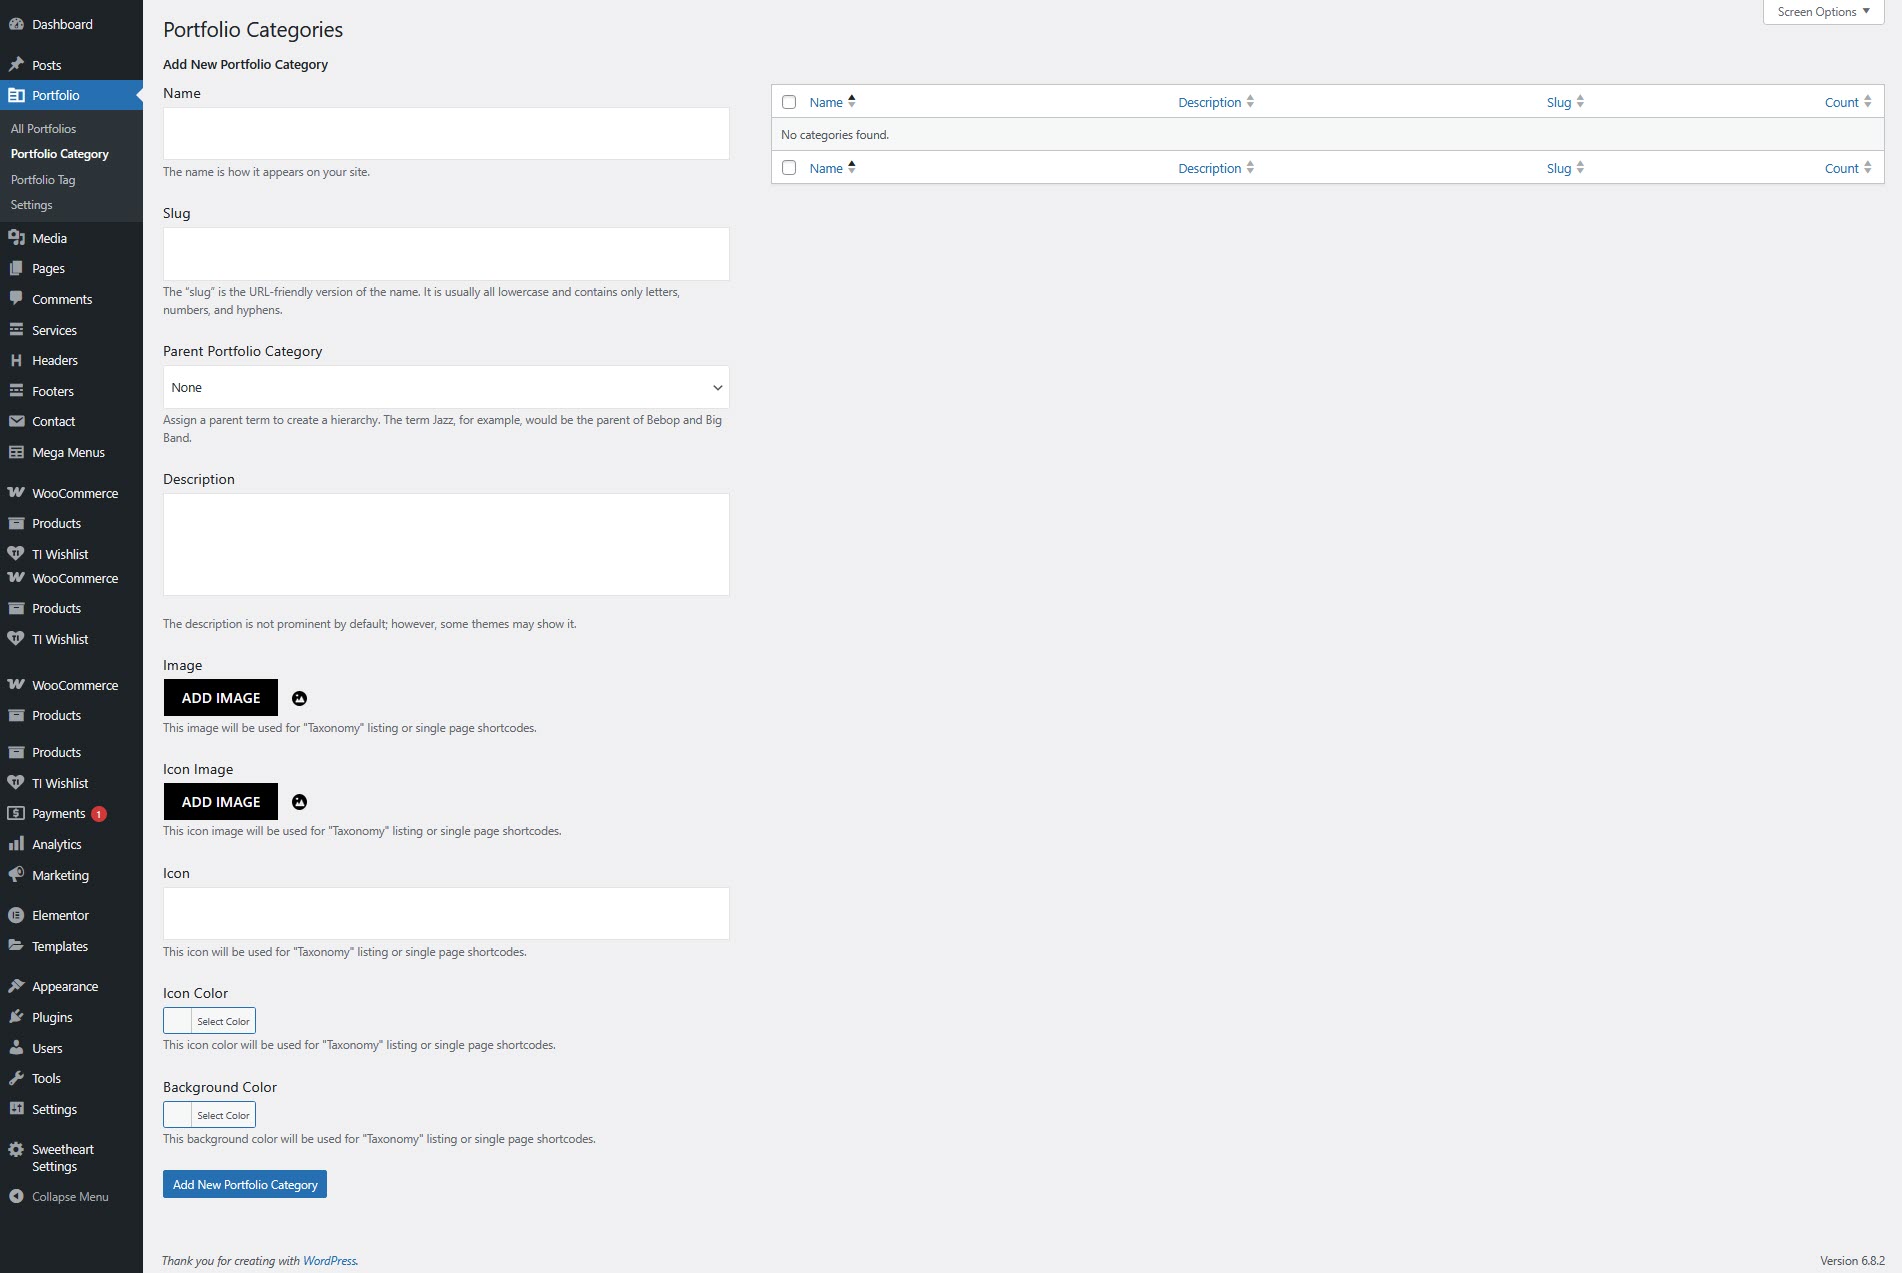
Task: Select the Portfolio Category submenu item
Action: pos(60,154)
